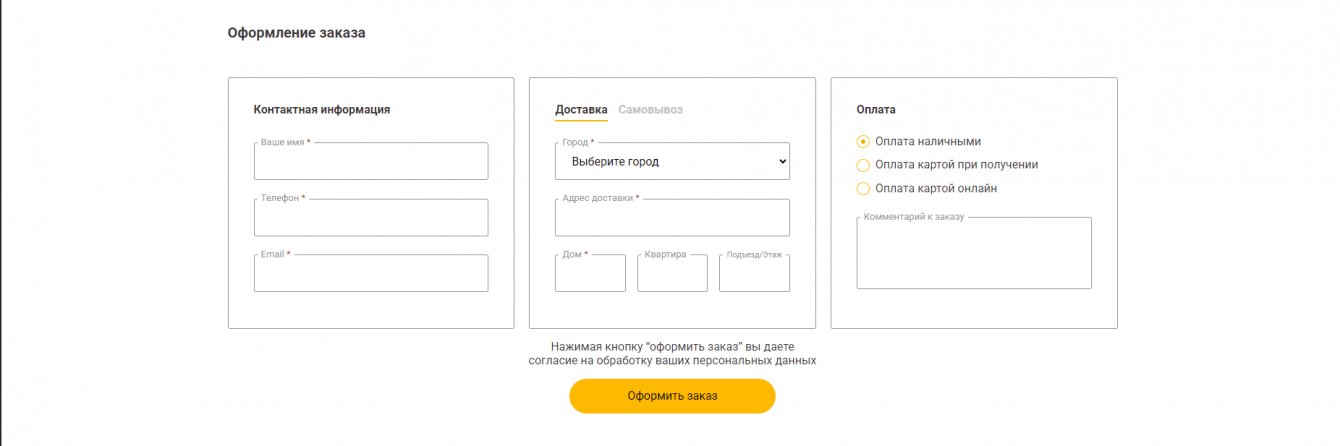Image resolution: width=1340 pixels, height=446 pixels.
Task: Click the Ваше имя input field
Action: pyautogui.click(x=371, y=162)
